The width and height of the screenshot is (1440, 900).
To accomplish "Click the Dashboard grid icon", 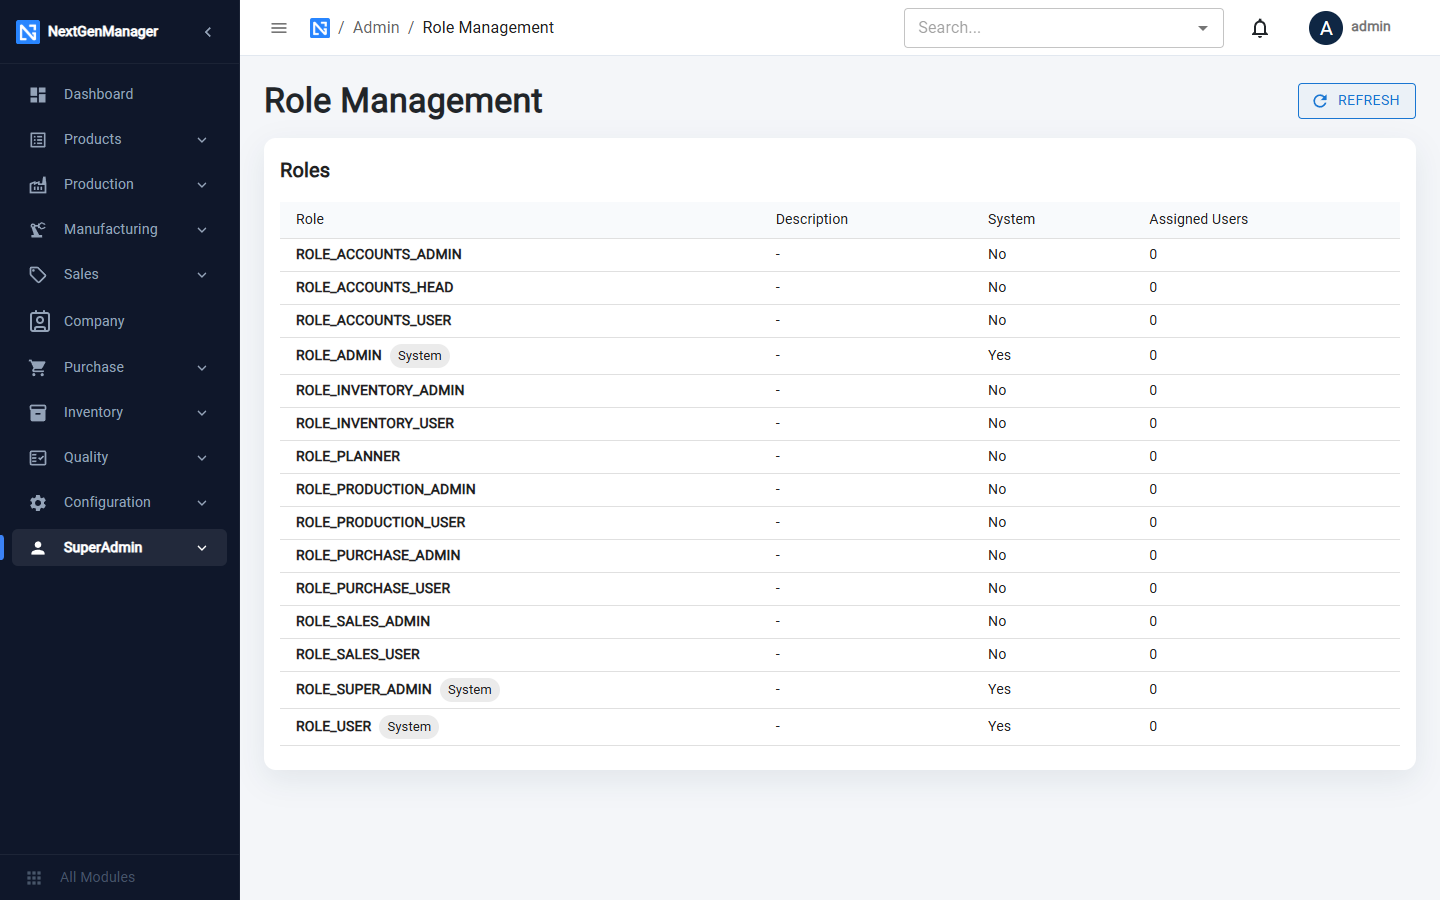I will point(38,95).
